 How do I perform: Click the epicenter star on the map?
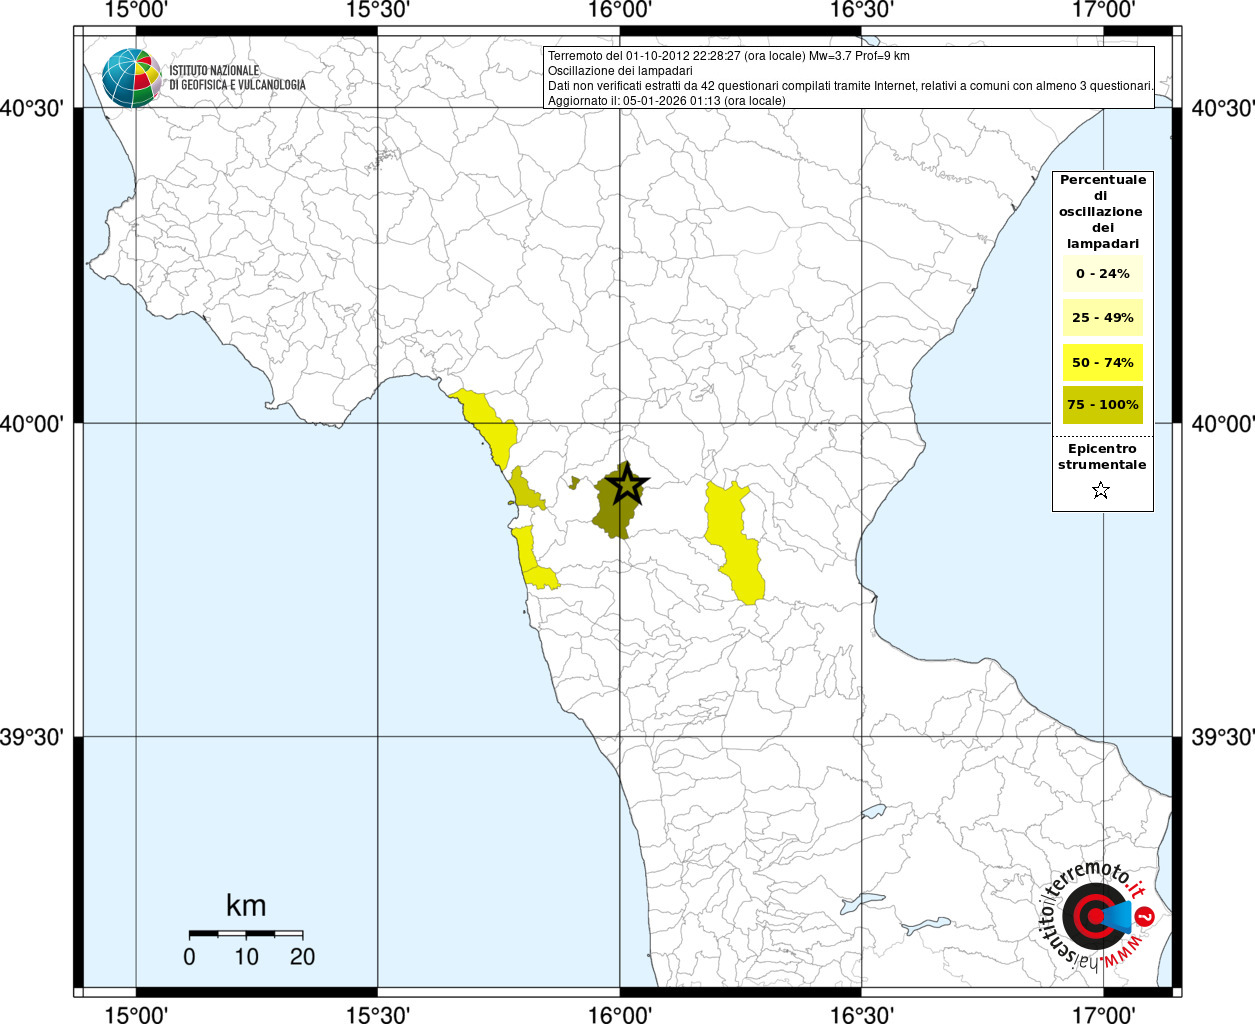pyautogui.click(x=627, y=484)
